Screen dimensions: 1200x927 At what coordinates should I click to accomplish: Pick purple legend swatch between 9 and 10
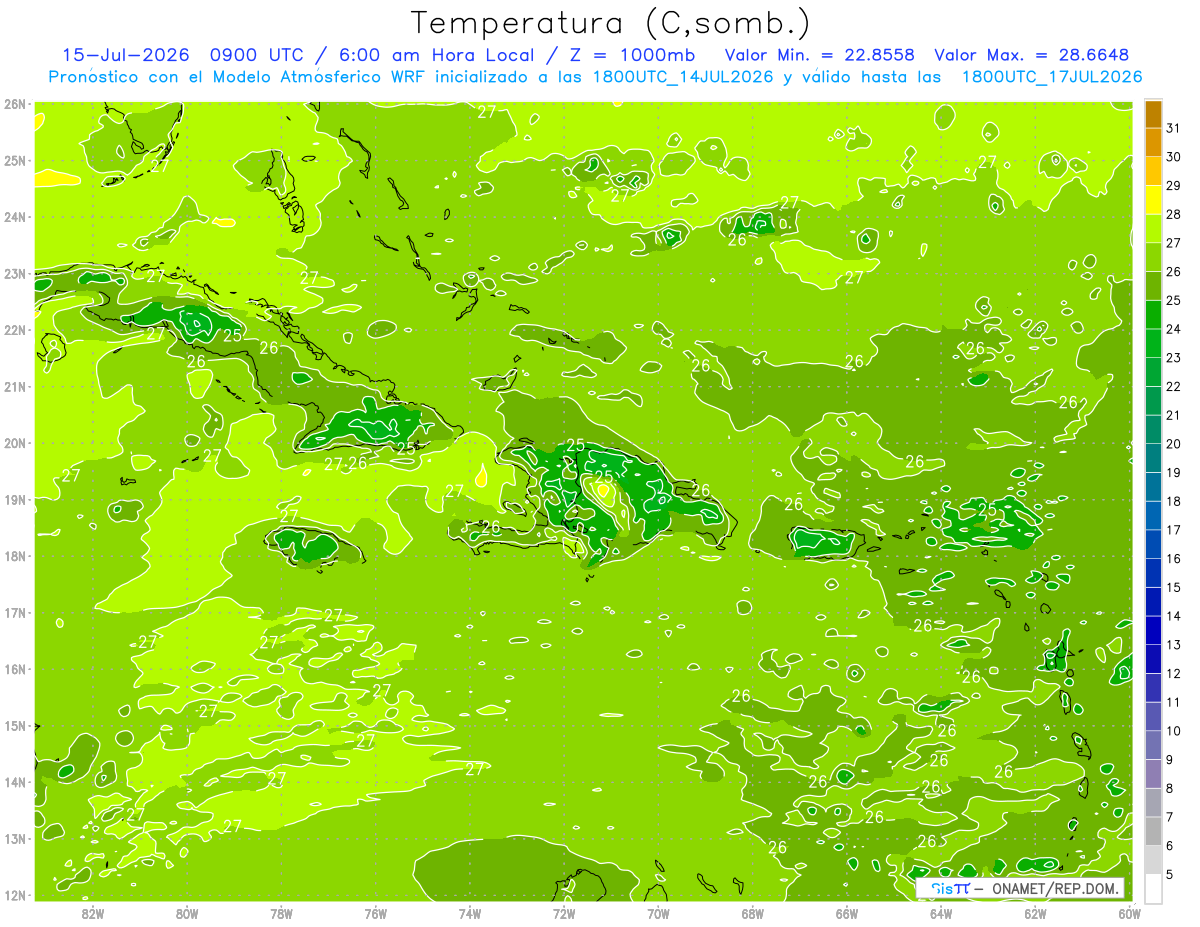(x=1153, y=745)
